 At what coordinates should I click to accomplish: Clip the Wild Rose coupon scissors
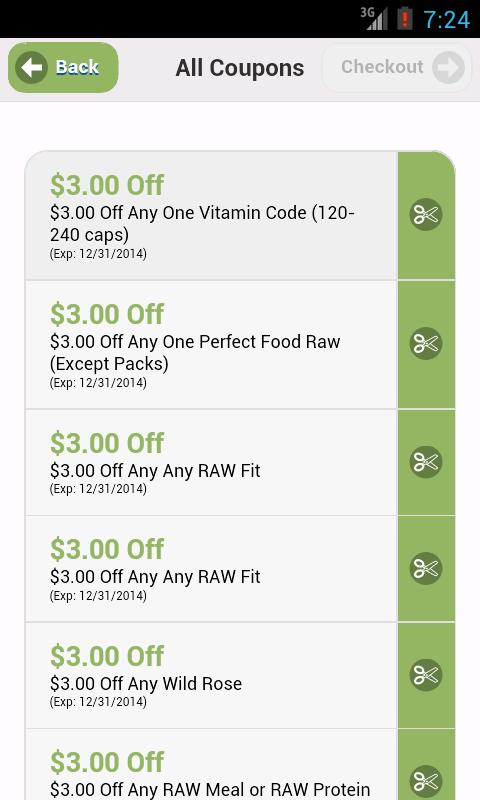coord(426,675)
